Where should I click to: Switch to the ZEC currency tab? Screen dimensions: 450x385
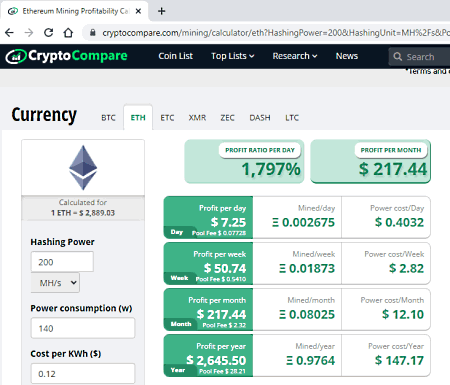coord(227,118)
